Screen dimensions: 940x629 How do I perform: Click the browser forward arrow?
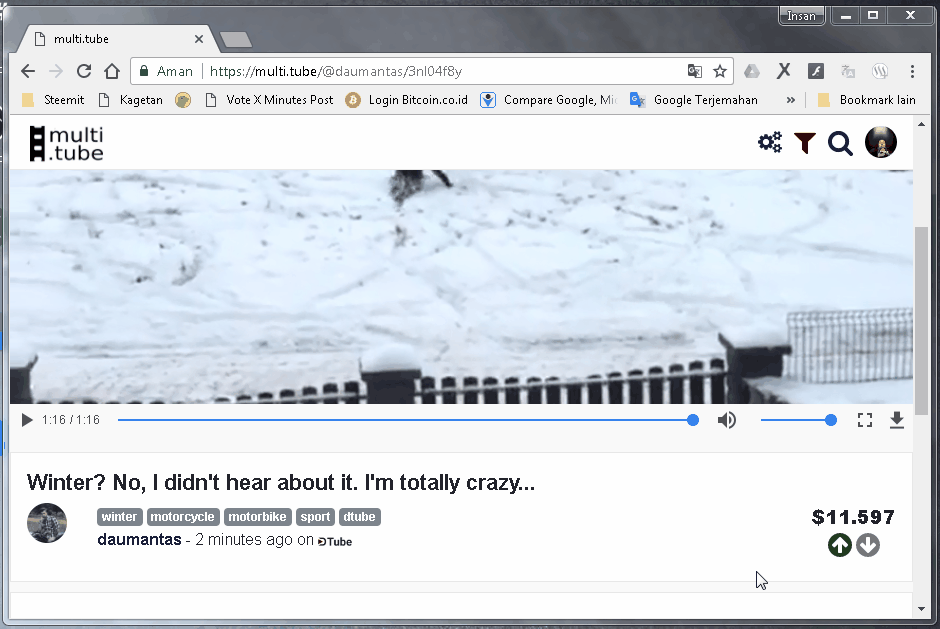[x=56, y=71]
